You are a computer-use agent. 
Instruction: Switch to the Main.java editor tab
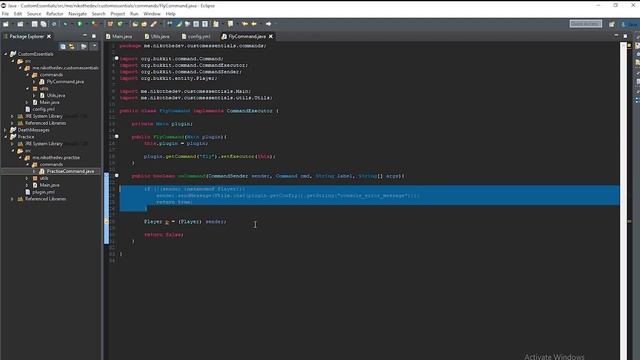[119, 36]
